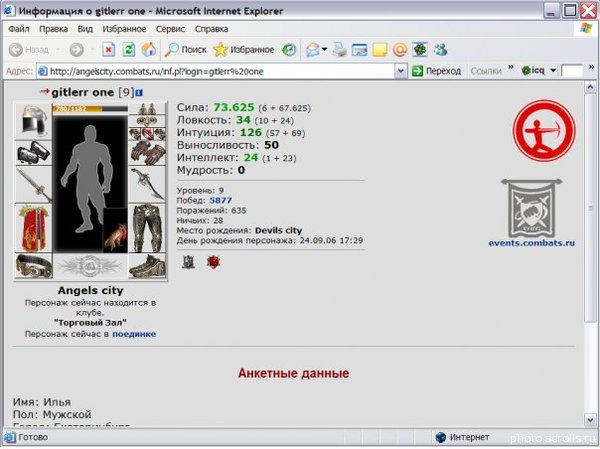Viewport: 600px width, 449px height.
Task: Click the pet creature image
Action: coord(116,230)
